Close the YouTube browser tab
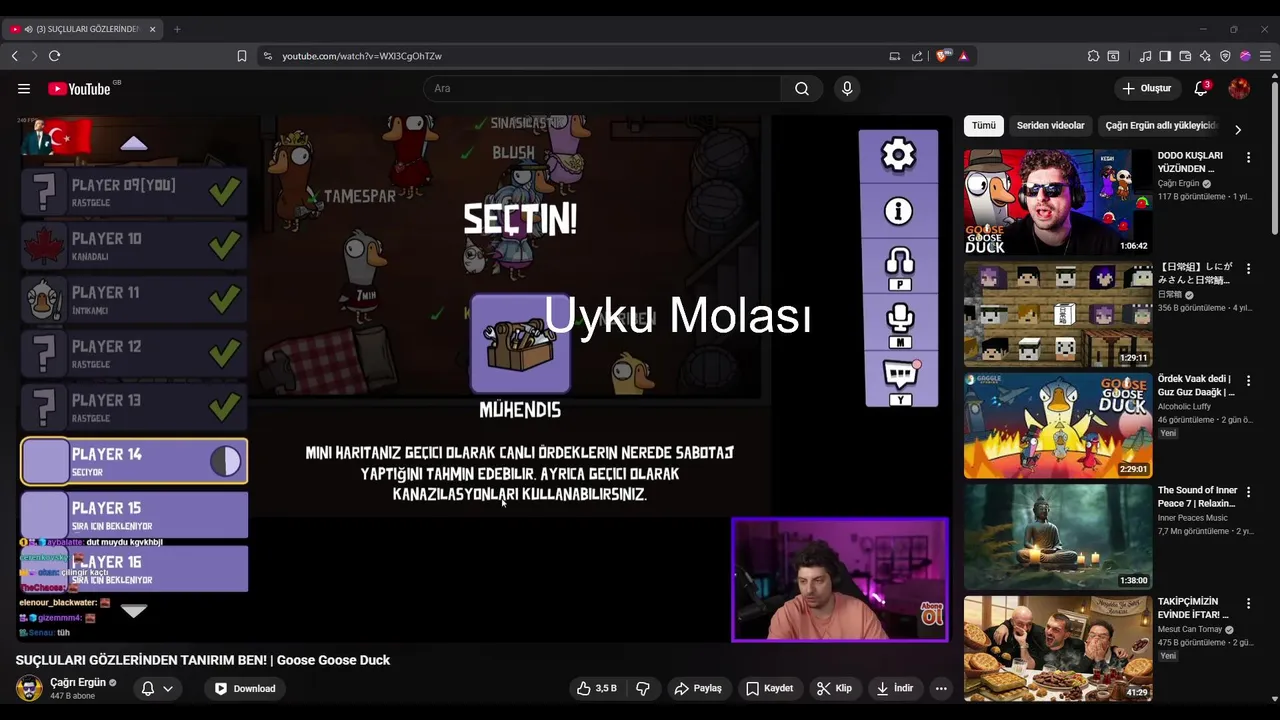The width and height of the screenshot is (1280, 720). [153, 29]
